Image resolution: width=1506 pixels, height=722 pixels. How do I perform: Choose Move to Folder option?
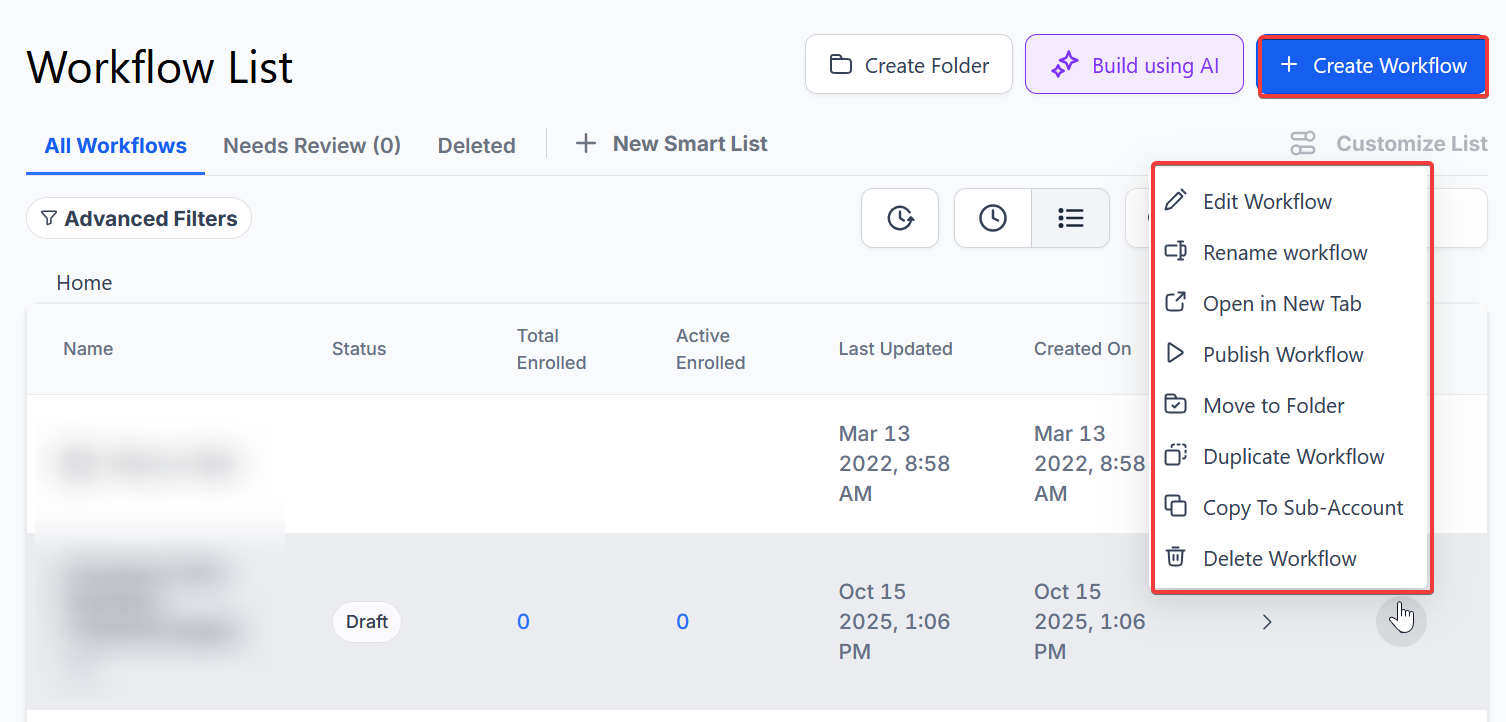pyautogui.click(x=1273, y=406)
